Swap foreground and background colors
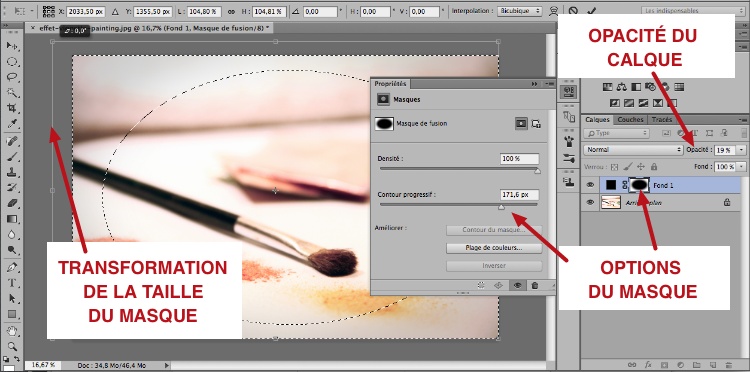Screen dimensions: 750x372 pos(17,359)
